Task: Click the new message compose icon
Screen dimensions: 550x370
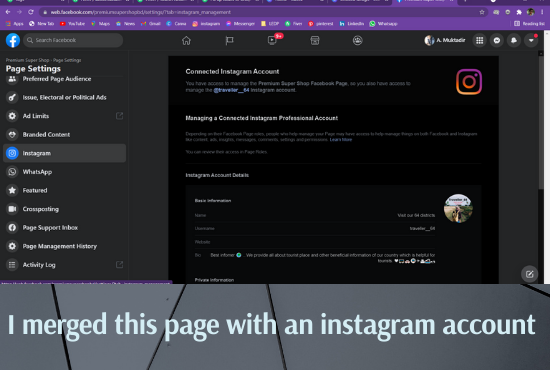Action: pyautogui.click(x=529, y=274)
